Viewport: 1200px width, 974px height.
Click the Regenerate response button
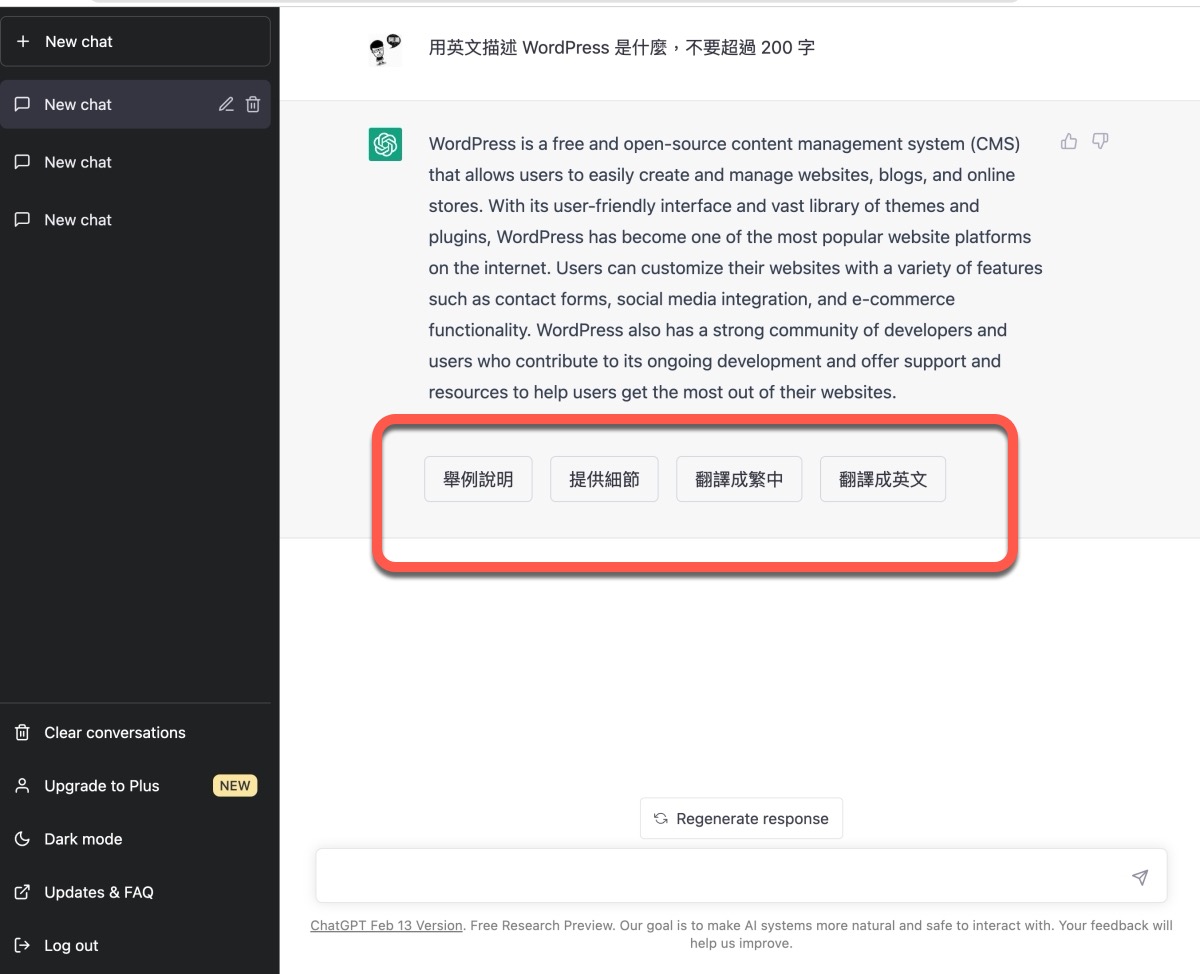point(741,818)
